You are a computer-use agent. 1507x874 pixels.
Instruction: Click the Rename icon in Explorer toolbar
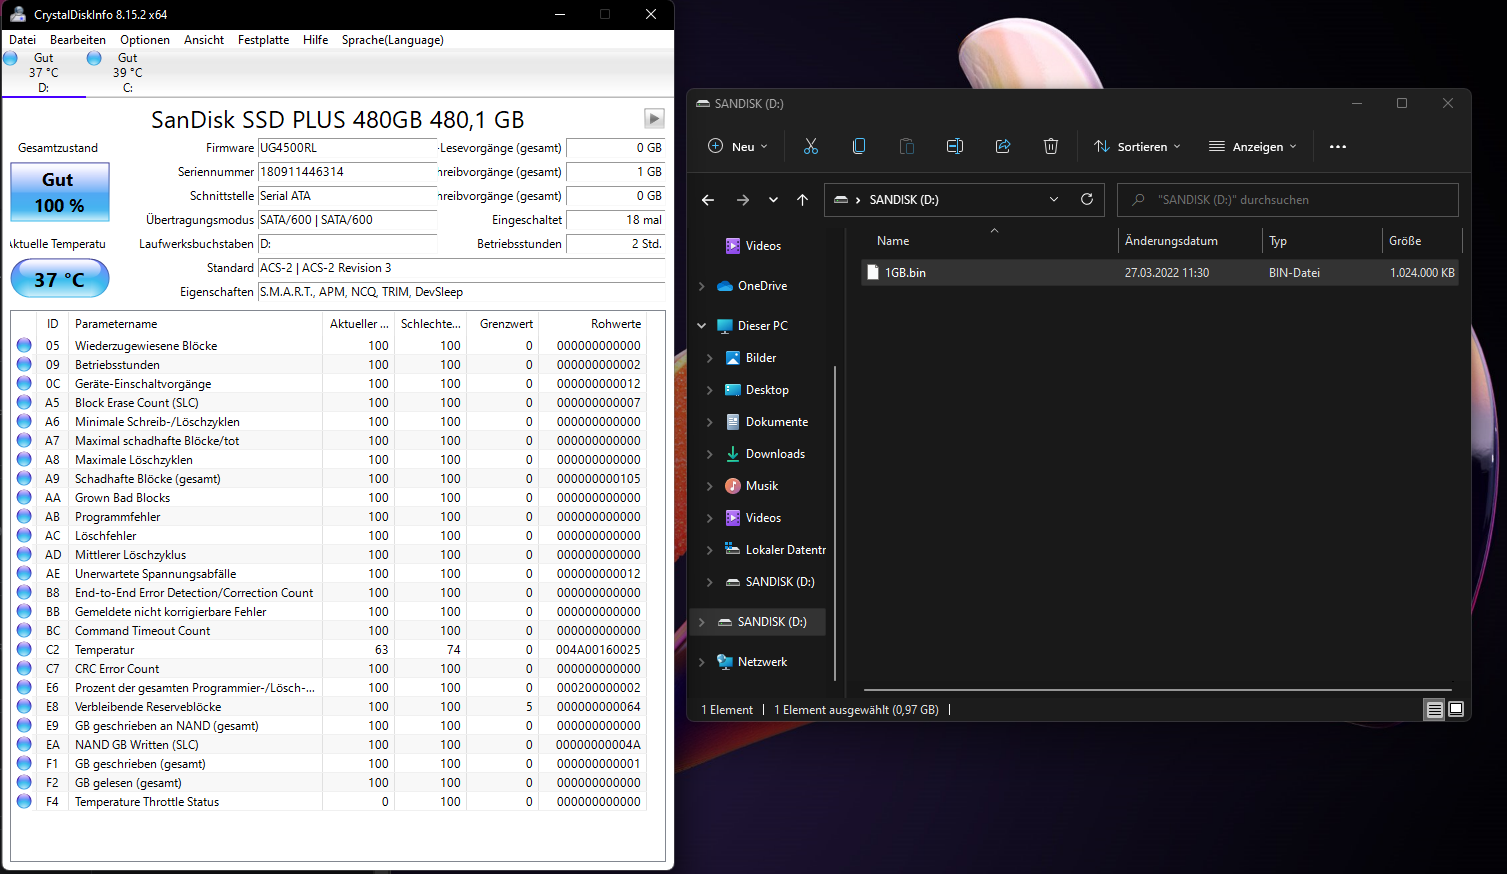(x=955, y=146)
